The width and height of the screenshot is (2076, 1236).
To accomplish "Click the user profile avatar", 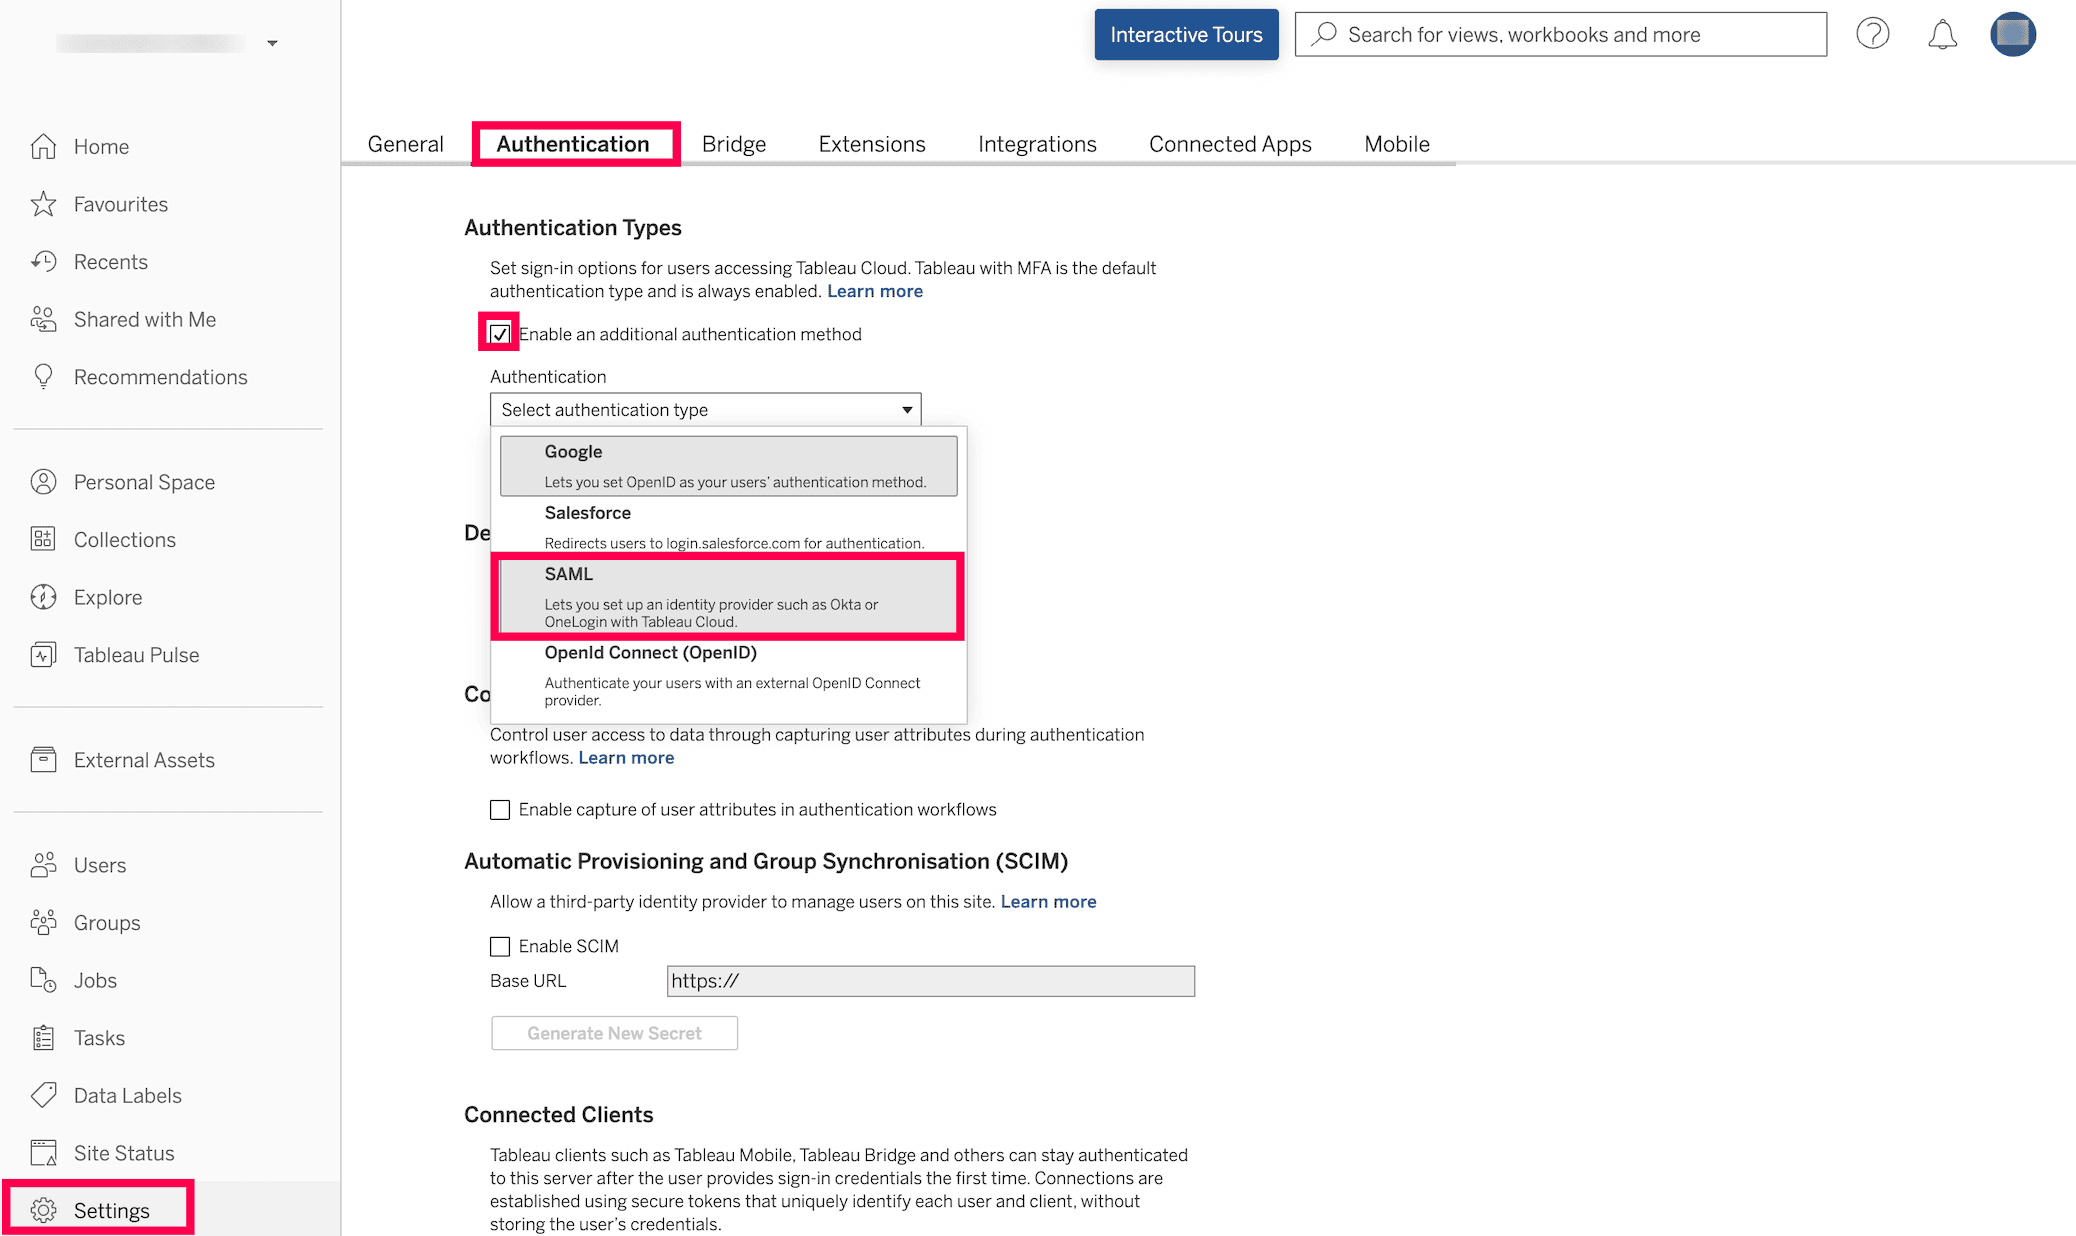I will (x=2012, y=34).
